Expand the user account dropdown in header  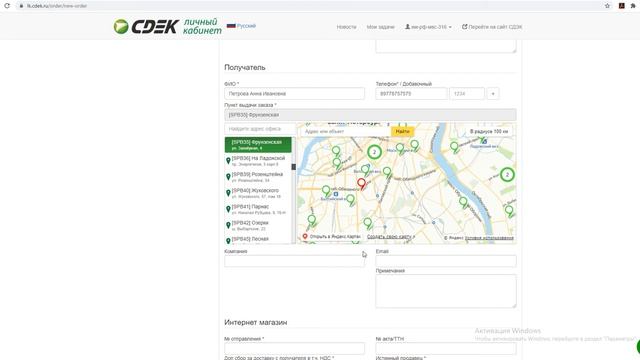pos(428,27)
